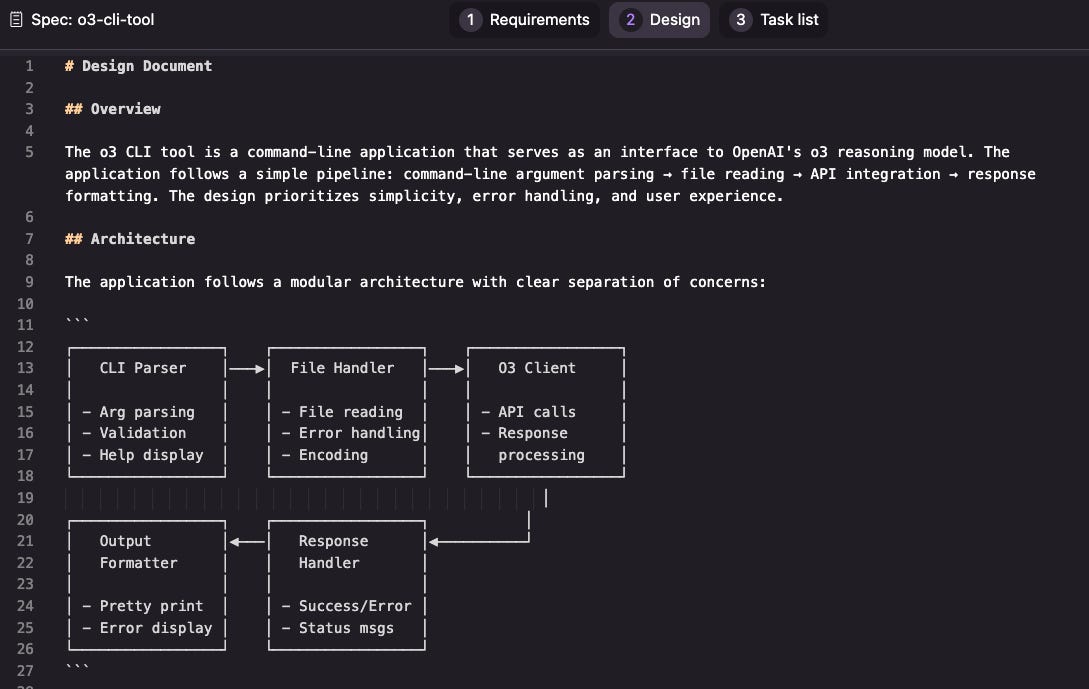Screen dimensions: 1089x689
Task: Click '- Arg parsing' diagram entry
Action: click(138, 412)
